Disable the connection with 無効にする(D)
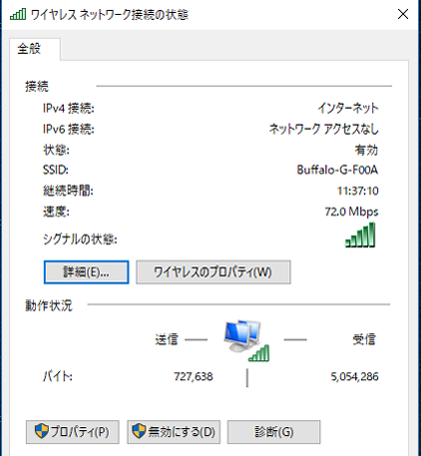 [174, 432]
